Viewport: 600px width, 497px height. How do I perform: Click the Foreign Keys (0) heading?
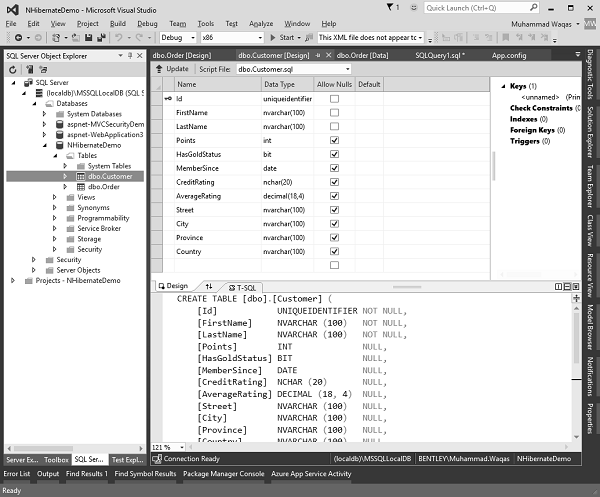coord(537,130)
